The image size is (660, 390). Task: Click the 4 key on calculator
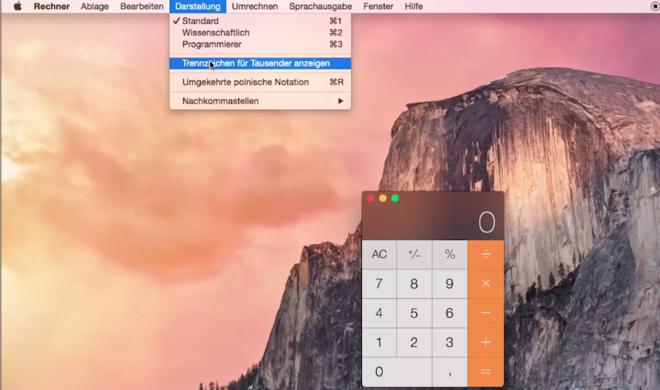click(x=379, y=313)
